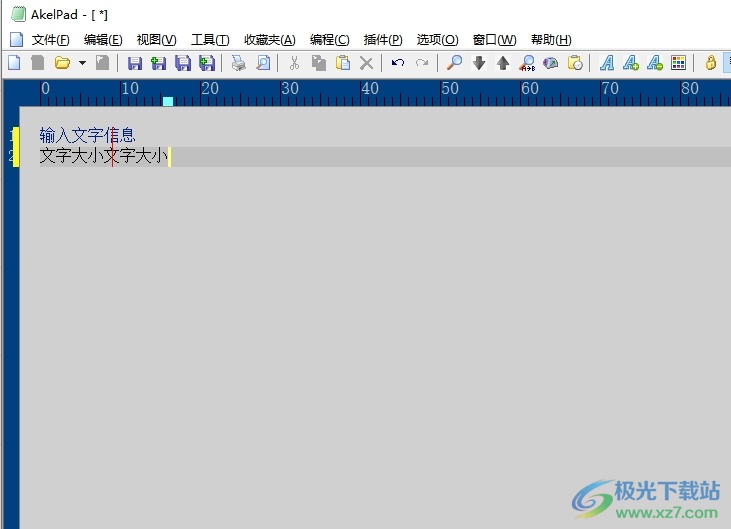Image resolution: width=731 pixels, height=529 pixels.
Task: Open print preview icon
Action: [x=263, y=63]
